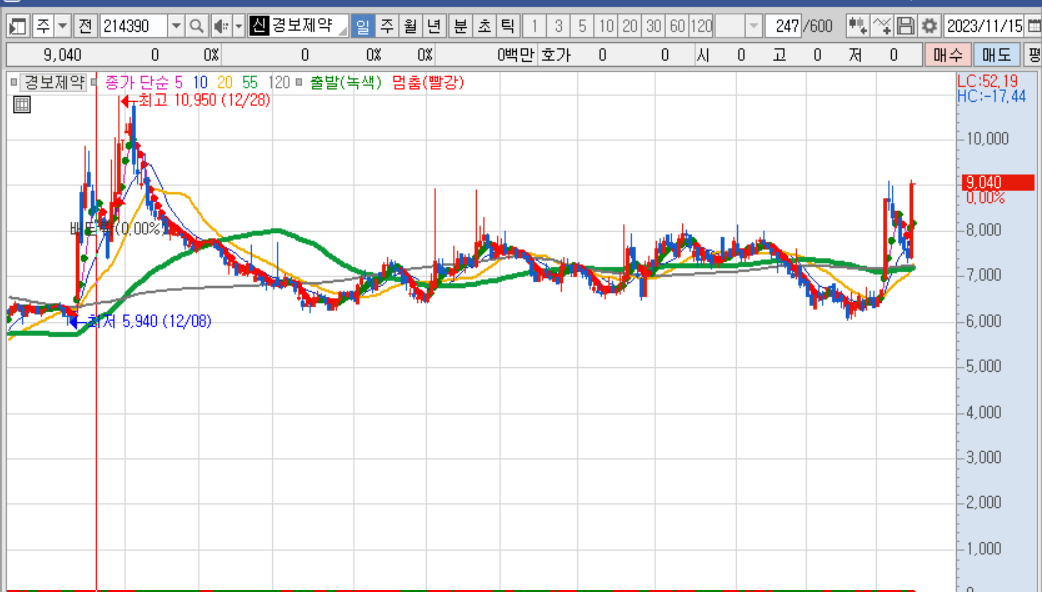Click the current price 9,040 in the info bar
The height and width of the screenshot is (592, 1042).
pyautogui.click(x=62, y=55)
